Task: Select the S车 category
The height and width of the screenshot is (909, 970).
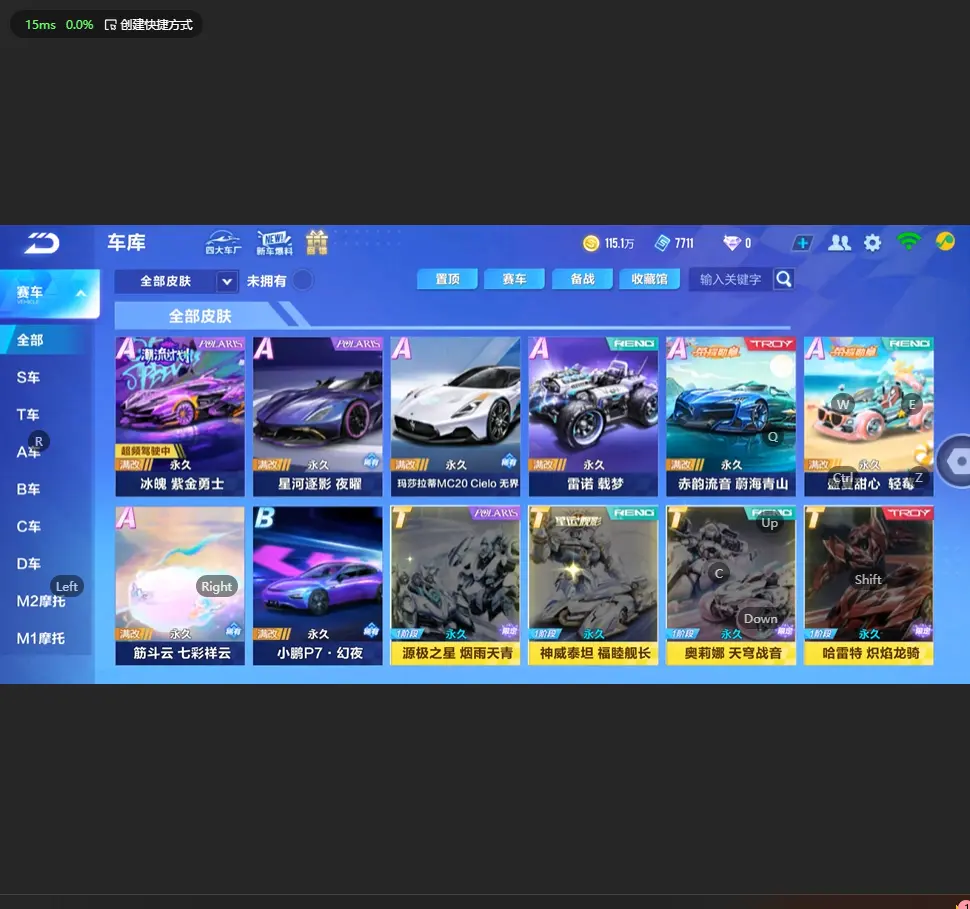Action: (28, 377)
